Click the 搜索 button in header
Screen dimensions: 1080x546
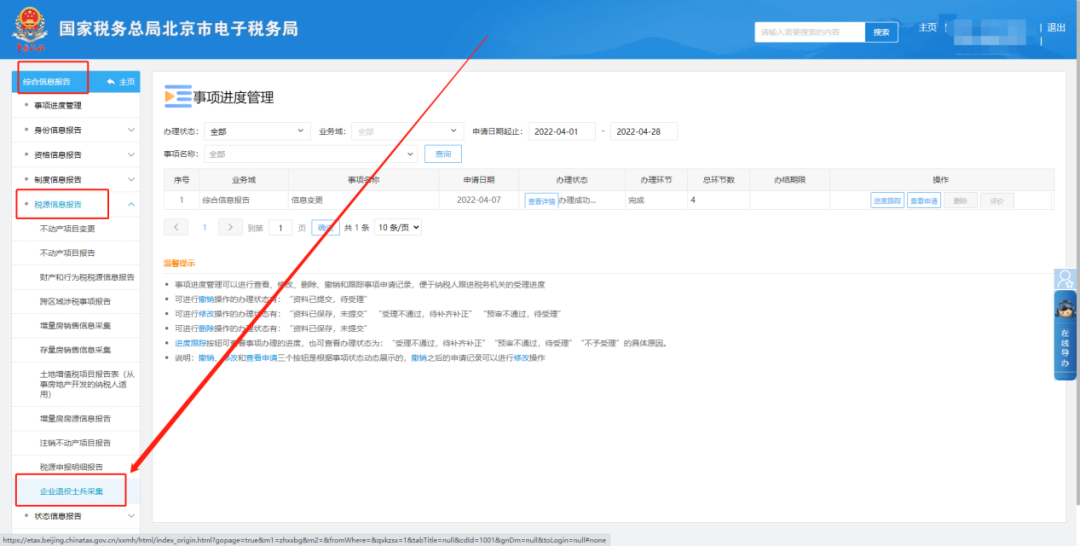click(x=881, y=32)
